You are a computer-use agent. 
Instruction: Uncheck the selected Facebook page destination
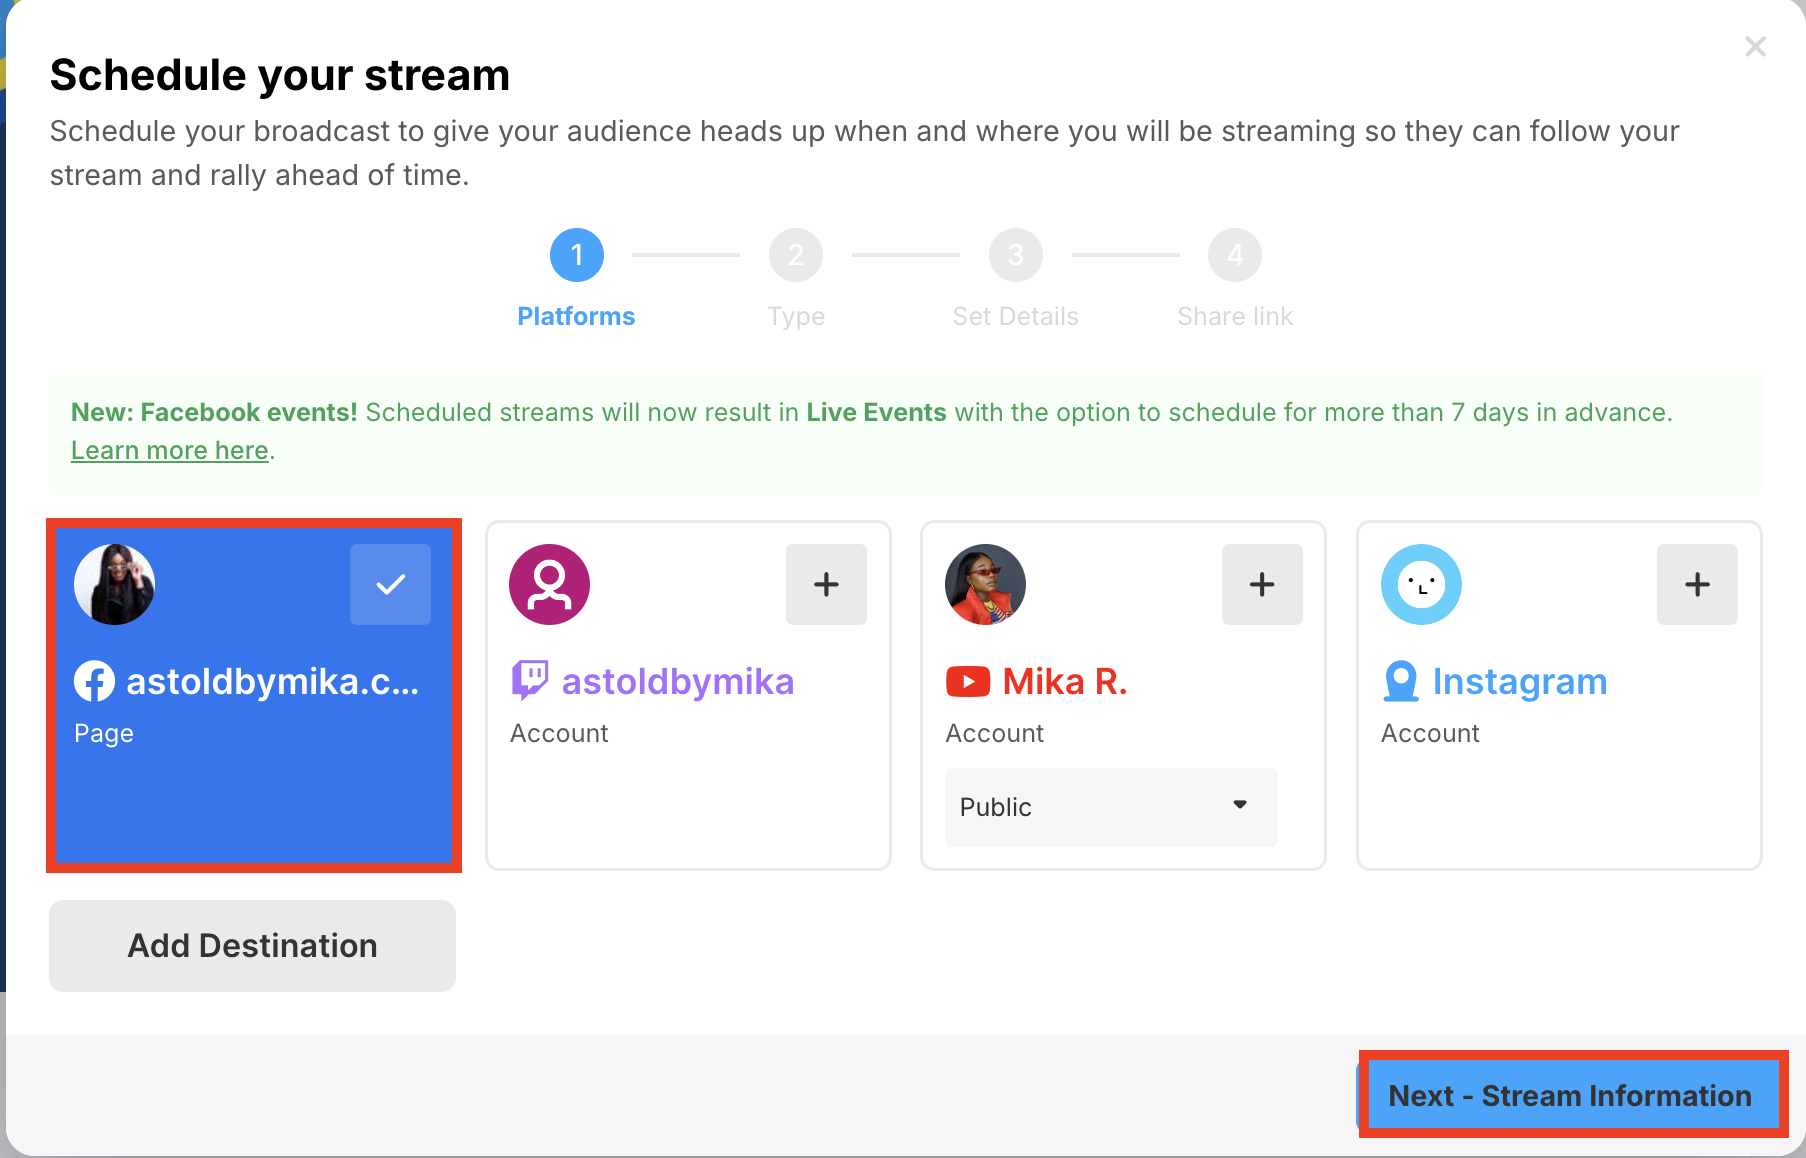click(x=390, y=584)
